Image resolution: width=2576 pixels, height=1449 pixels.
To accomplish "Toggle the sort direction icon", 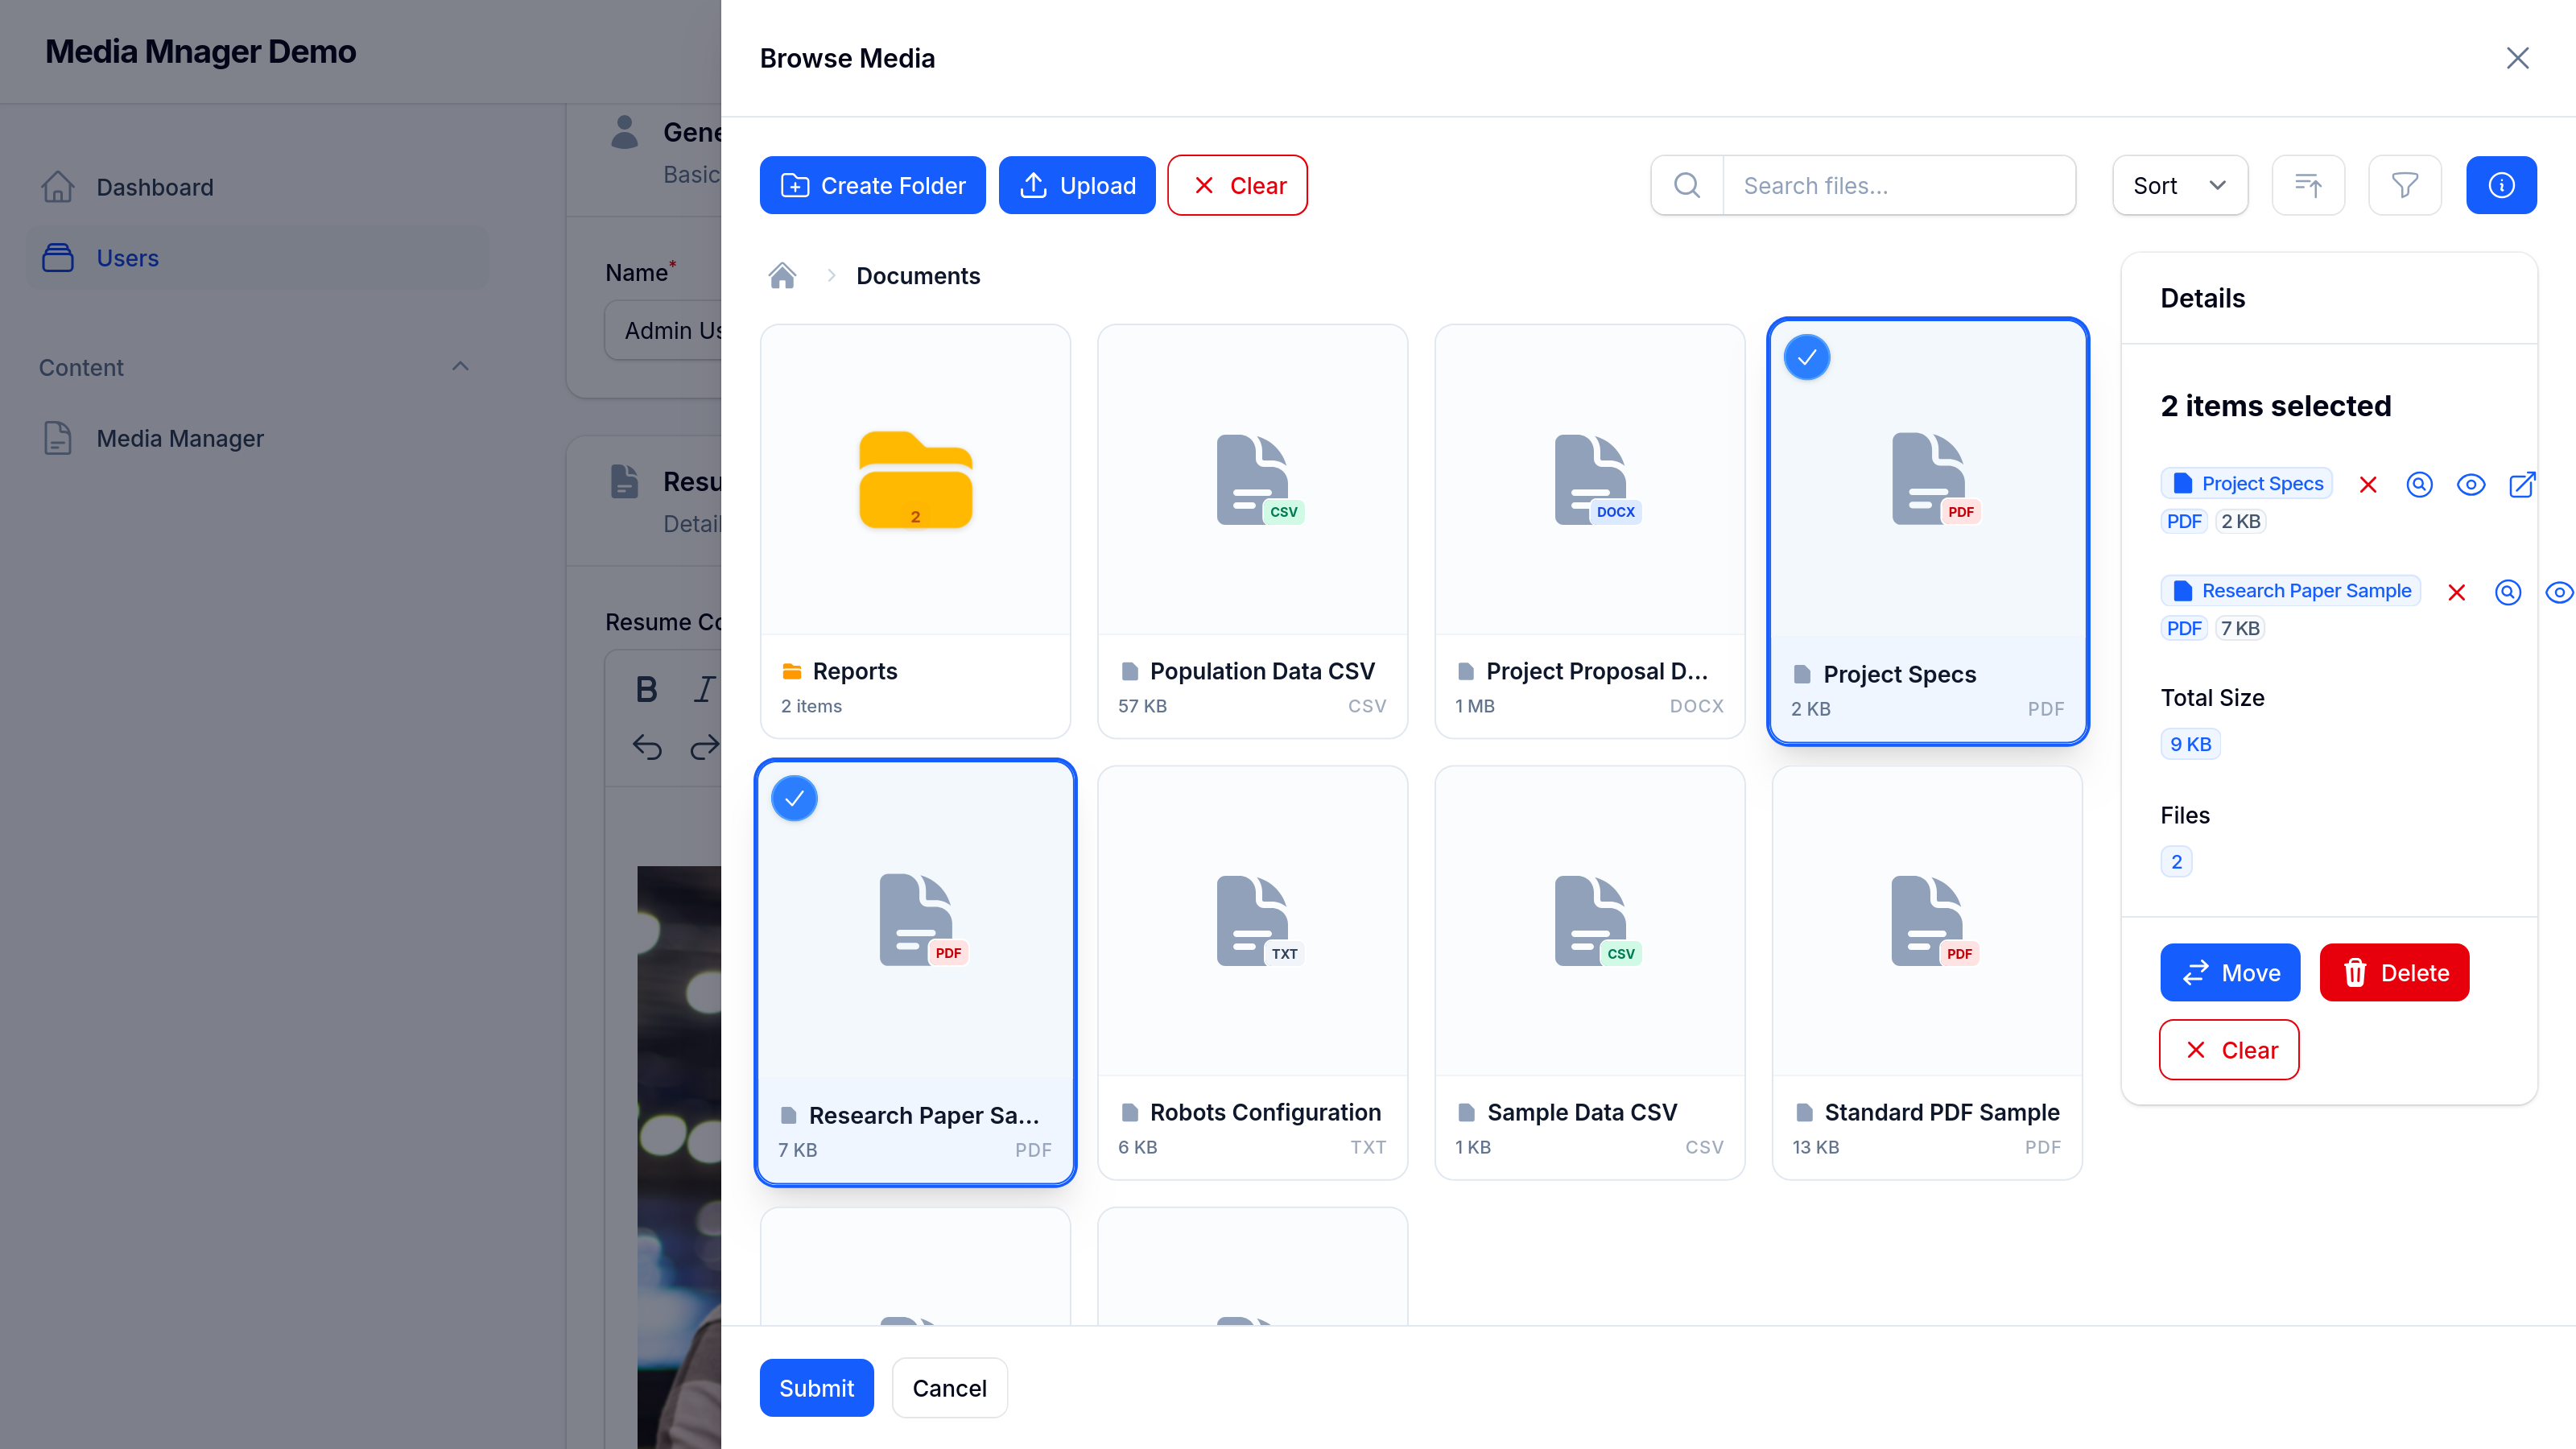I will [2308, 185].
